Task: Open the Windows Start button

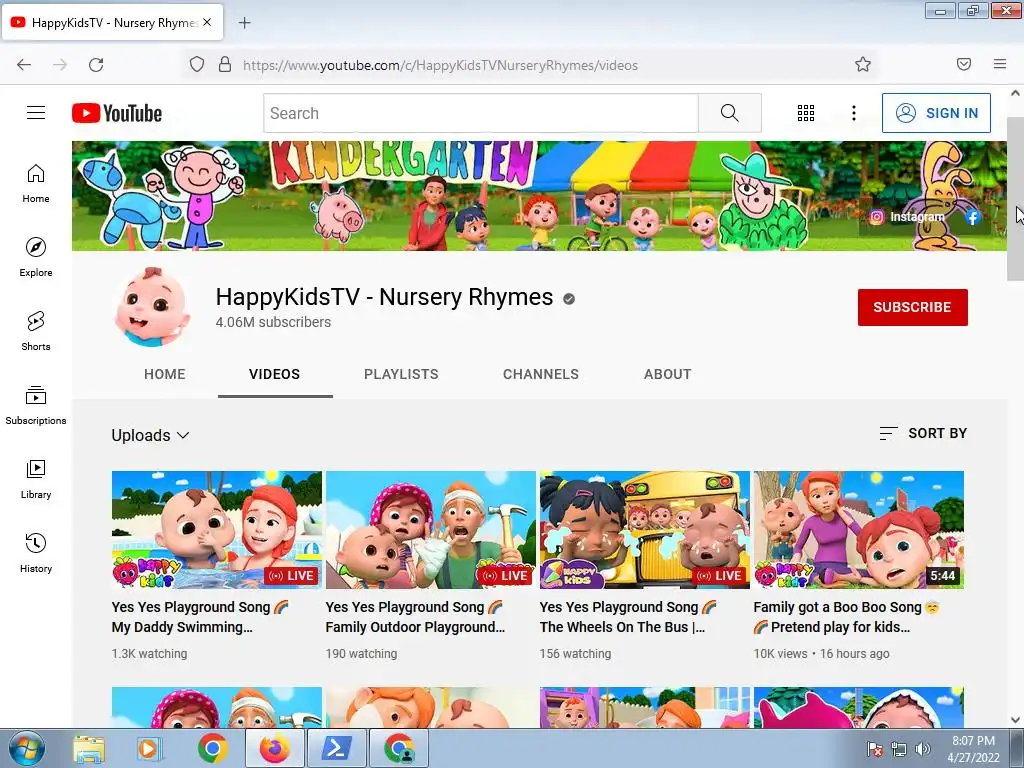Action: point(26,748)
